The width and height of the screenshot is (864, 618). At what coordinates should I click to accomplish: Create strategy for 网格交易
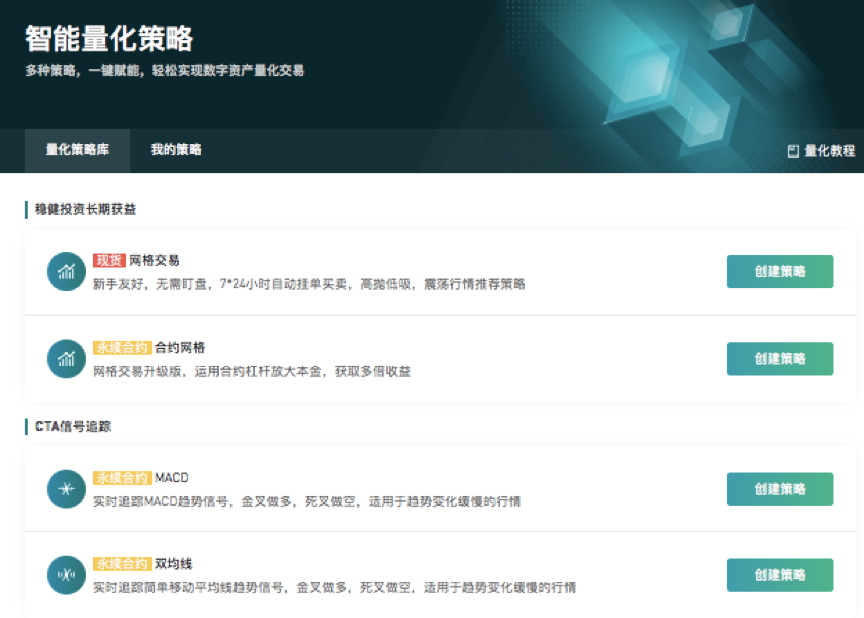click(780, 272)
